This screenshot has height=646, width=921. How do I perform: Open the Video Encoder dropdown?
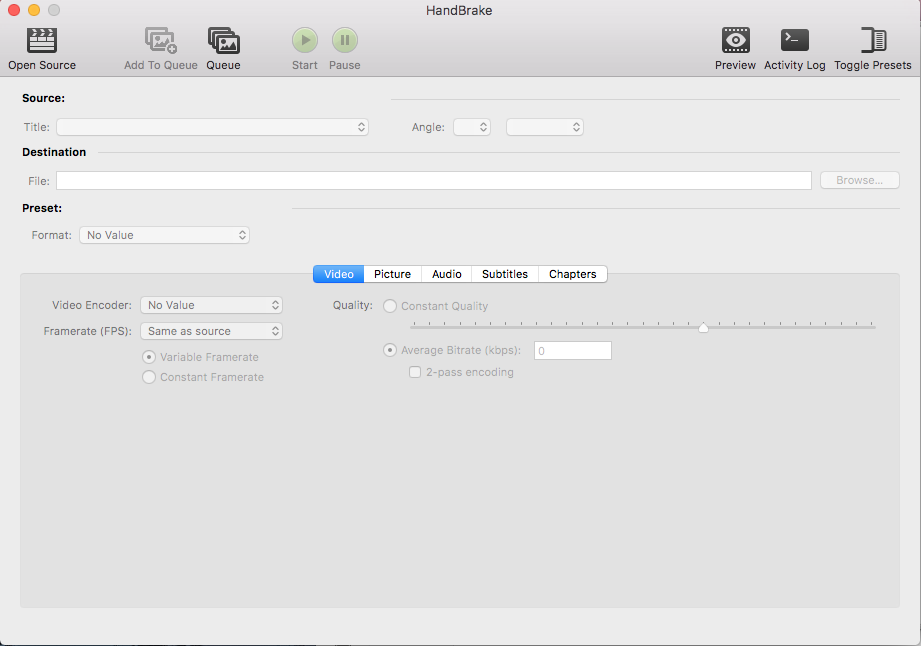pyautogui.click(x=211, y=305)
